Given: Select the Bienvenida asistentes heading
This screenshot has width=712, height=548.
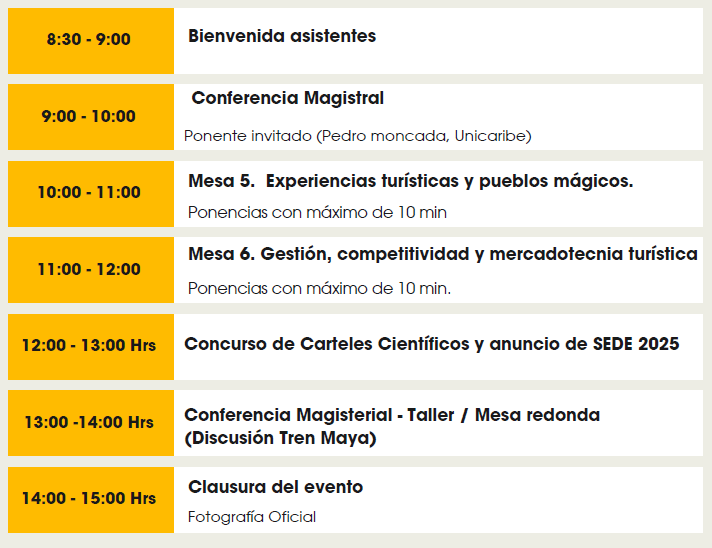Looking at the screenshot, I should tap(282, 36).
